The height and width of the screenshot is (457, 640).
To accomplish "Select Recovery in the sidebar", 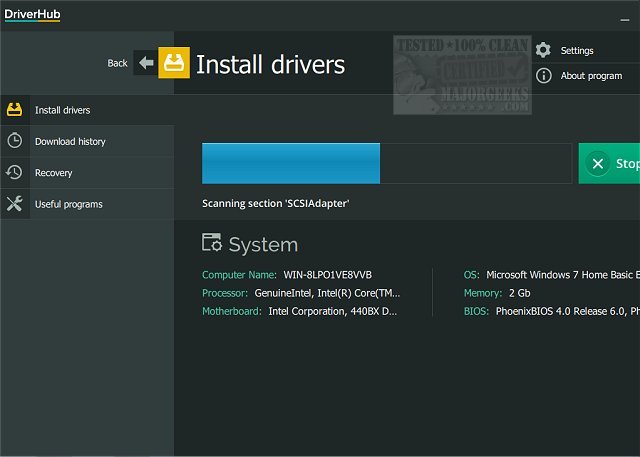I will pos(53,173).
